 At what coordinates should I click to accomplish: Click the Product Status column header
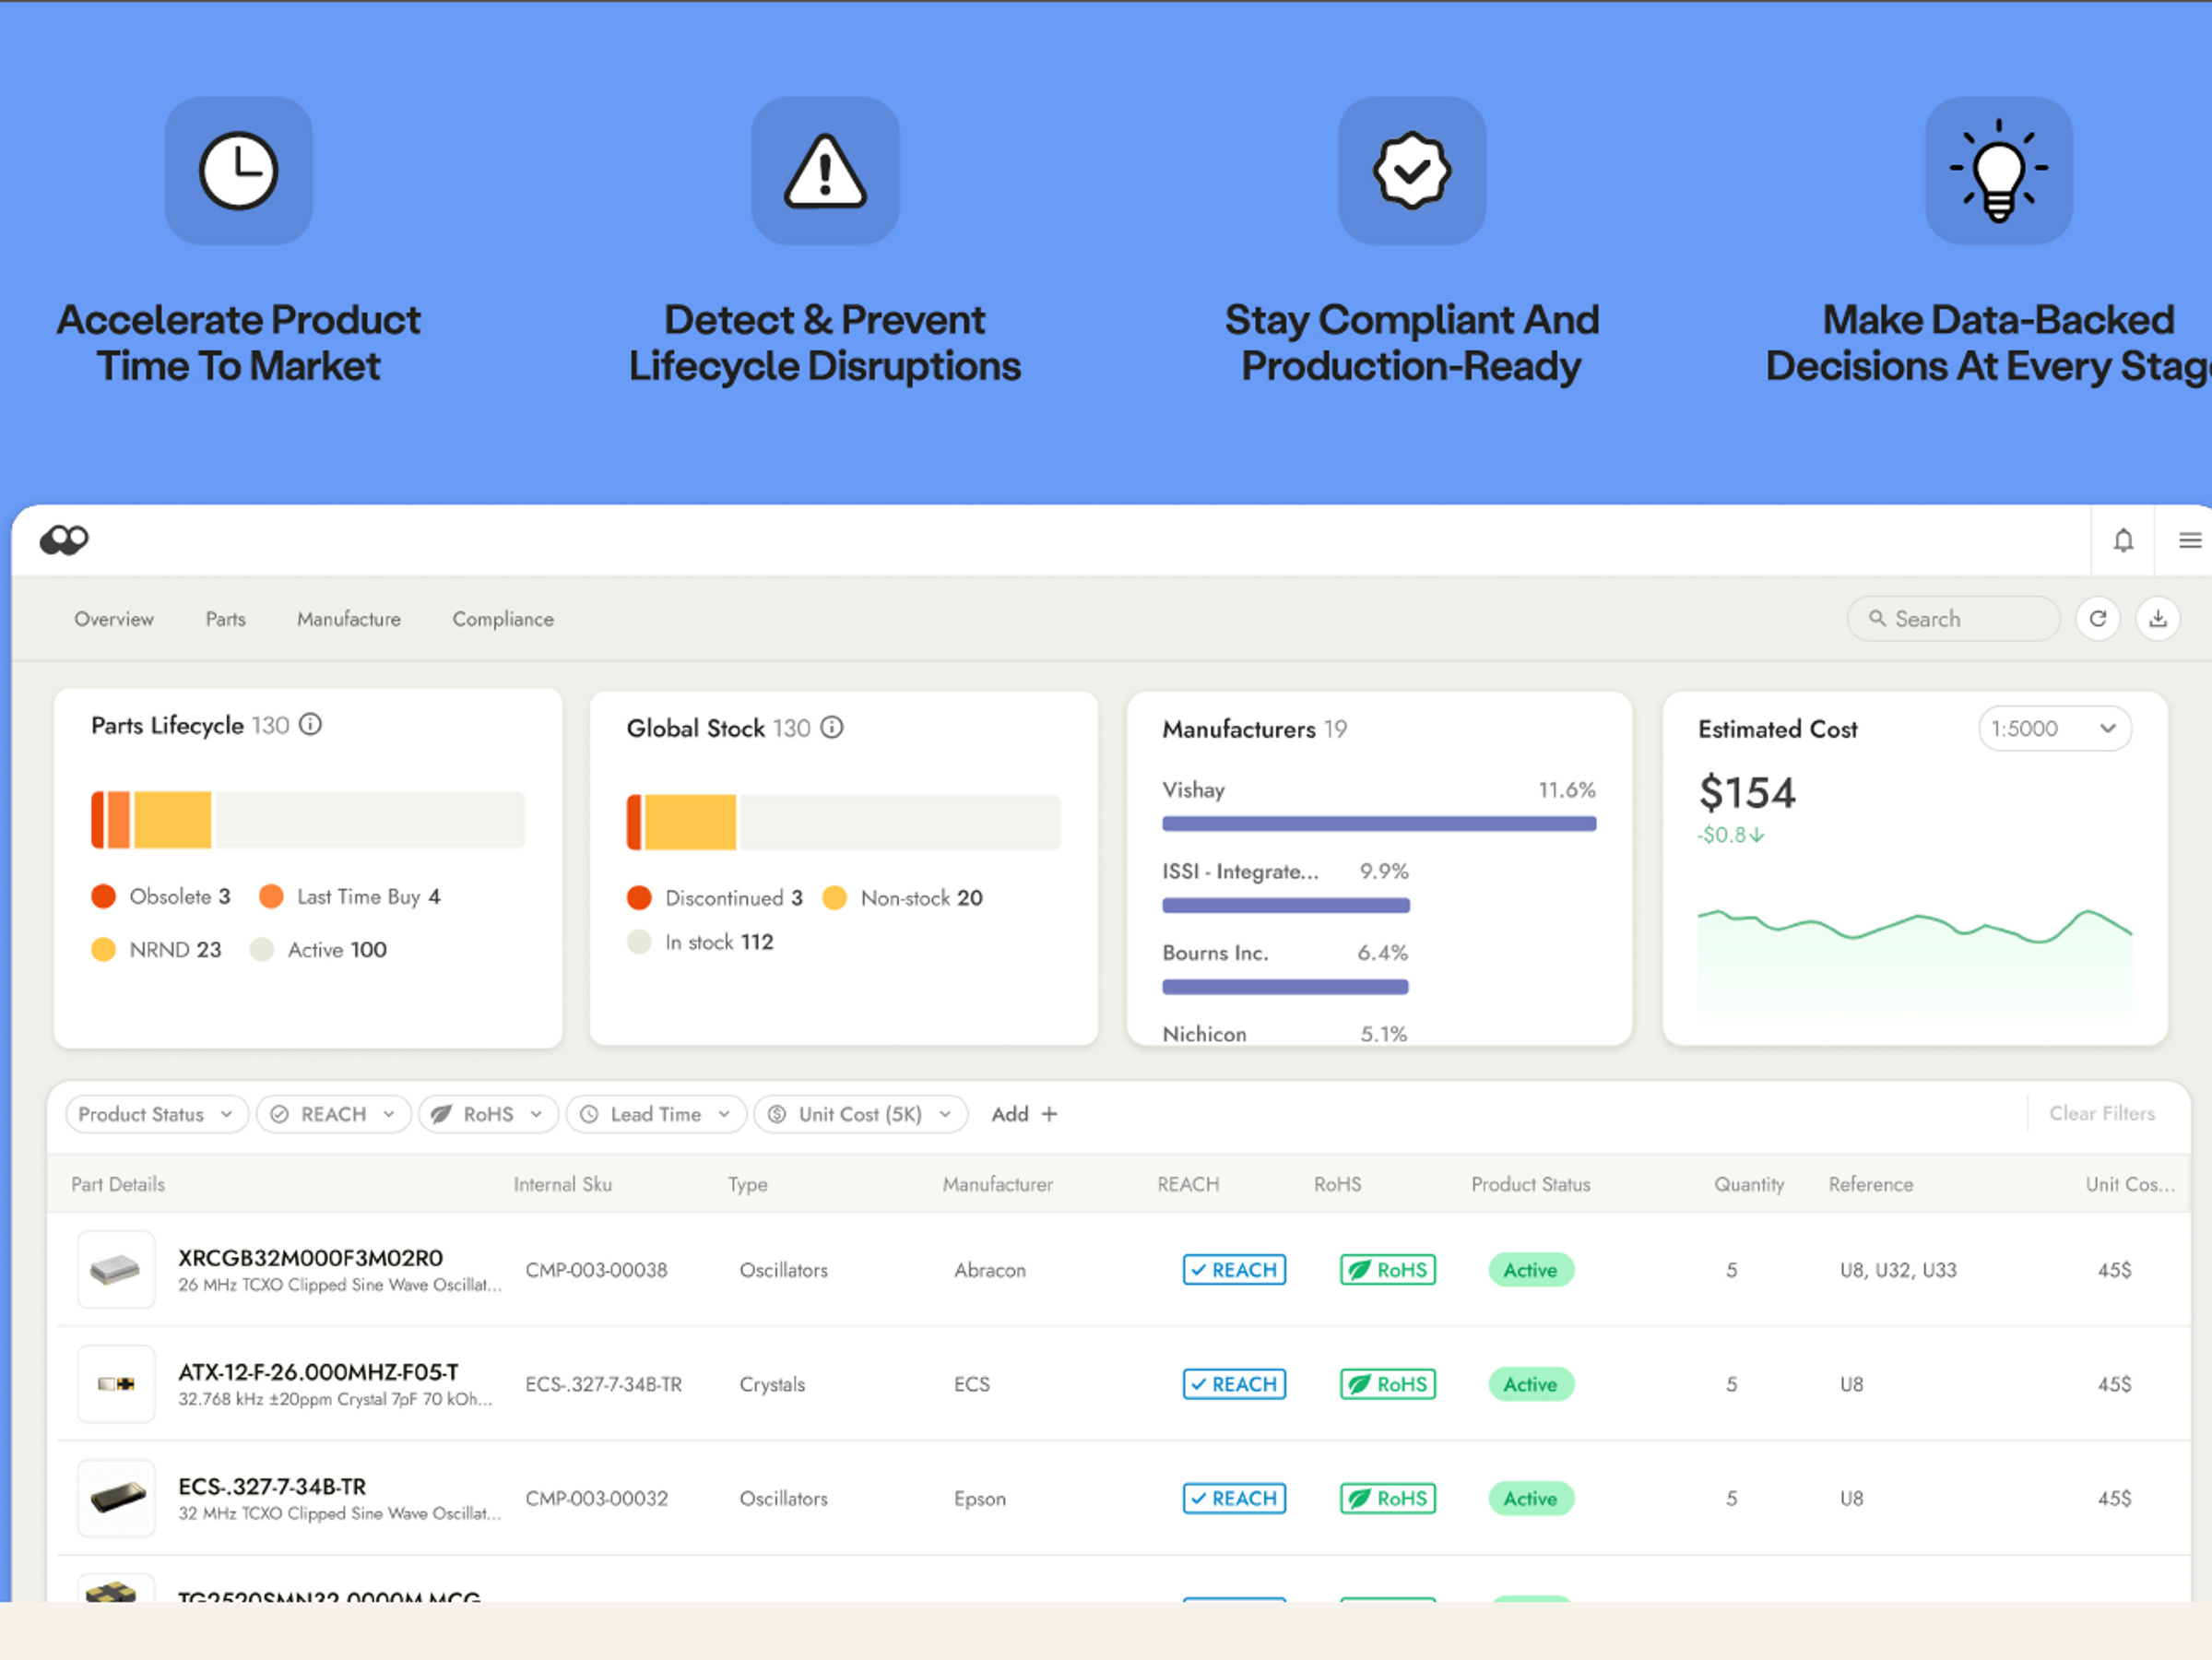click(x=1531, y=1184)
